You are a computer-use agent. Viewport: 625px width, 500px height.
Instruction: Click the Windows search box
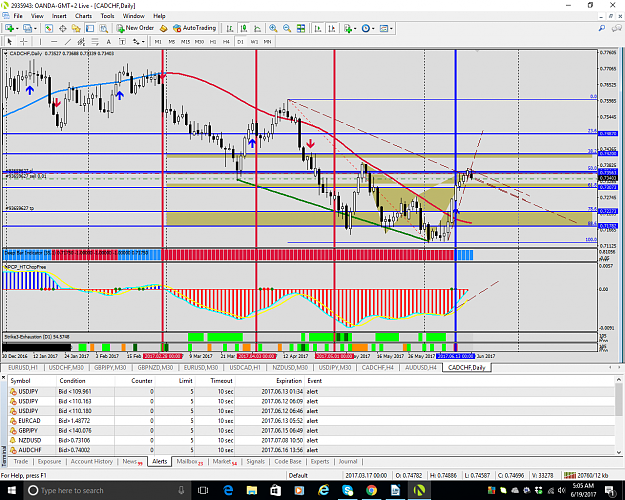click(106, 490)
